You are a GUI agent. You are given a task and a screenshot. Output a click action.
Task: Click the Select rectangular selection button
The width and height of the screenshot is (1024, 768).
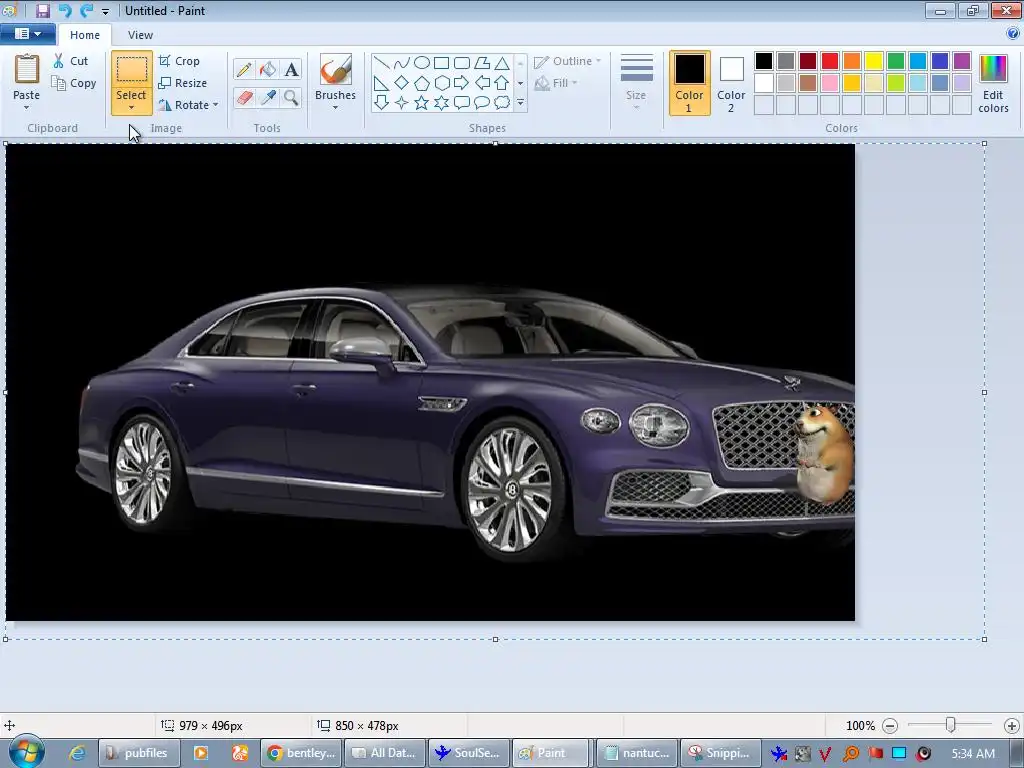click(131, 70)
